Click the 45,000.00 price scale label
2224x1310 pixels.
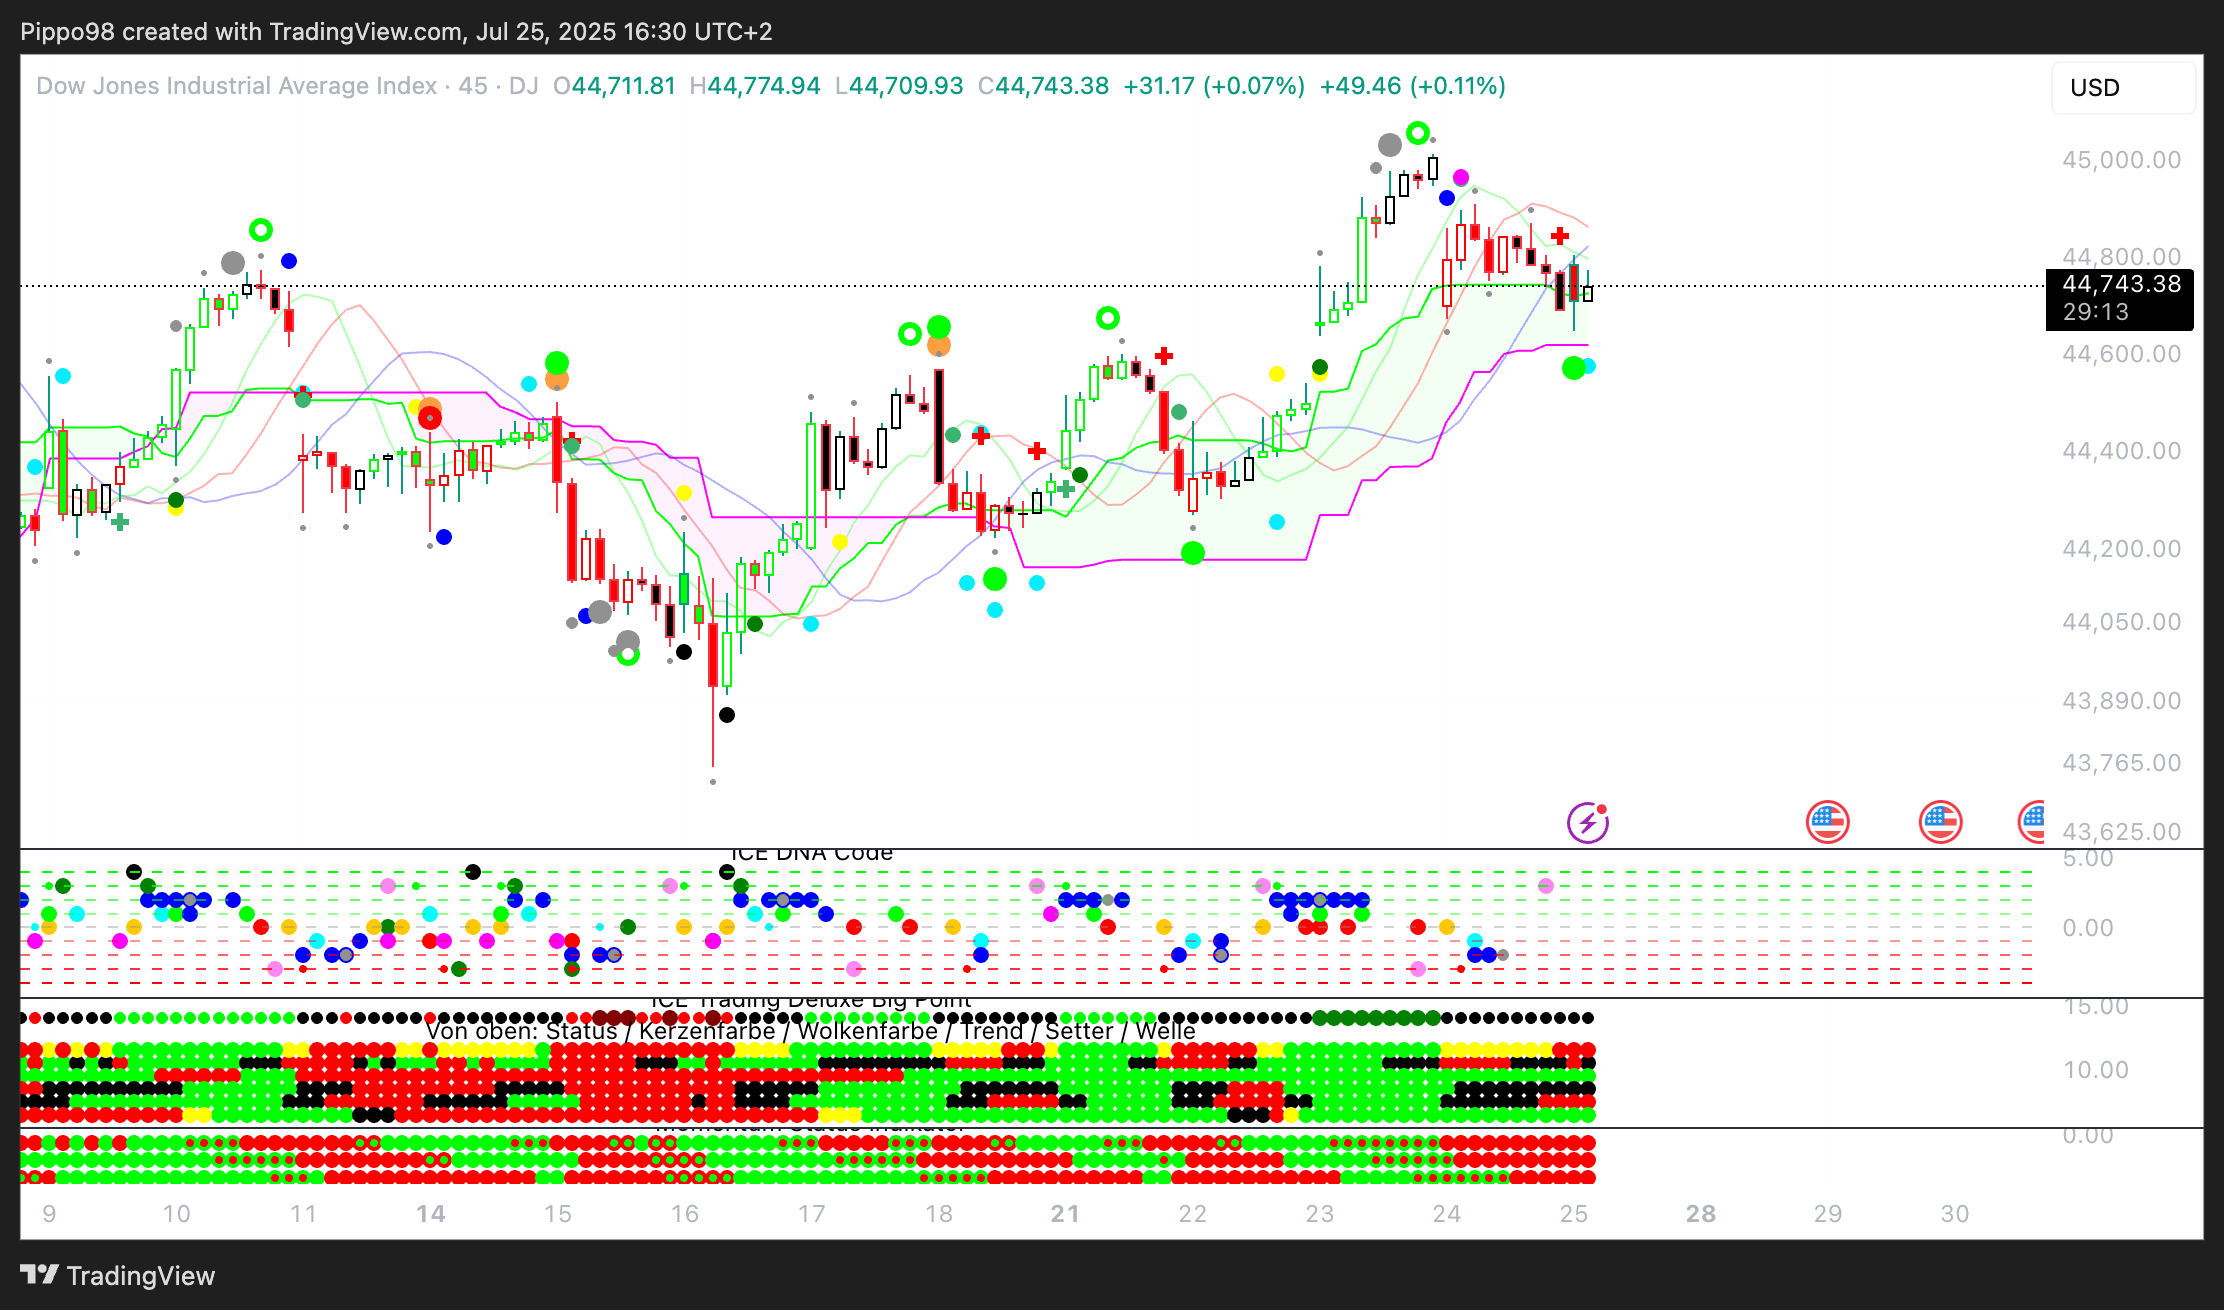[2121, 160]
